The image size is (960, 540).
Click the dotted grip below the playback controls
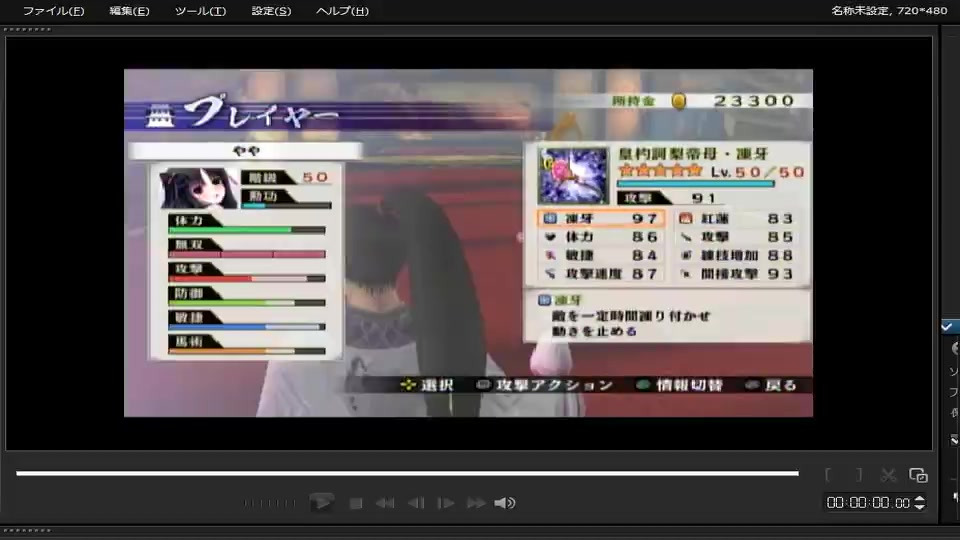point(27,530)
